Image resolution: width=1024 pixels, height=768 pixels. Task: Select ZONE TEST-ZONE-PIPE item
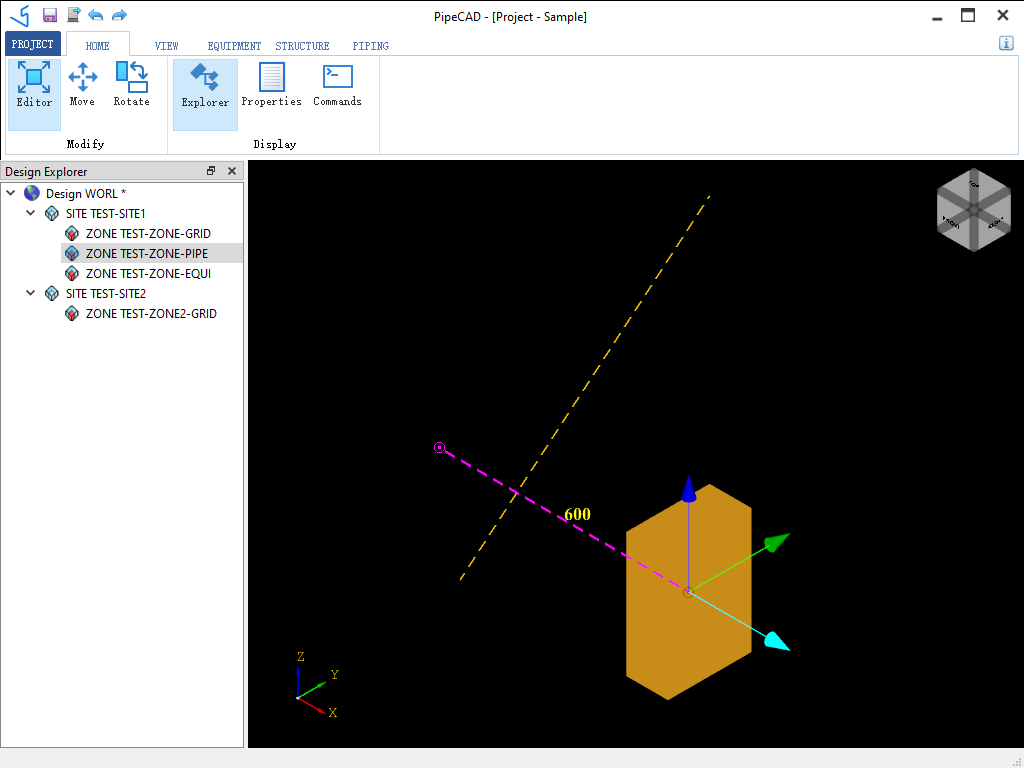coord(147,253)
